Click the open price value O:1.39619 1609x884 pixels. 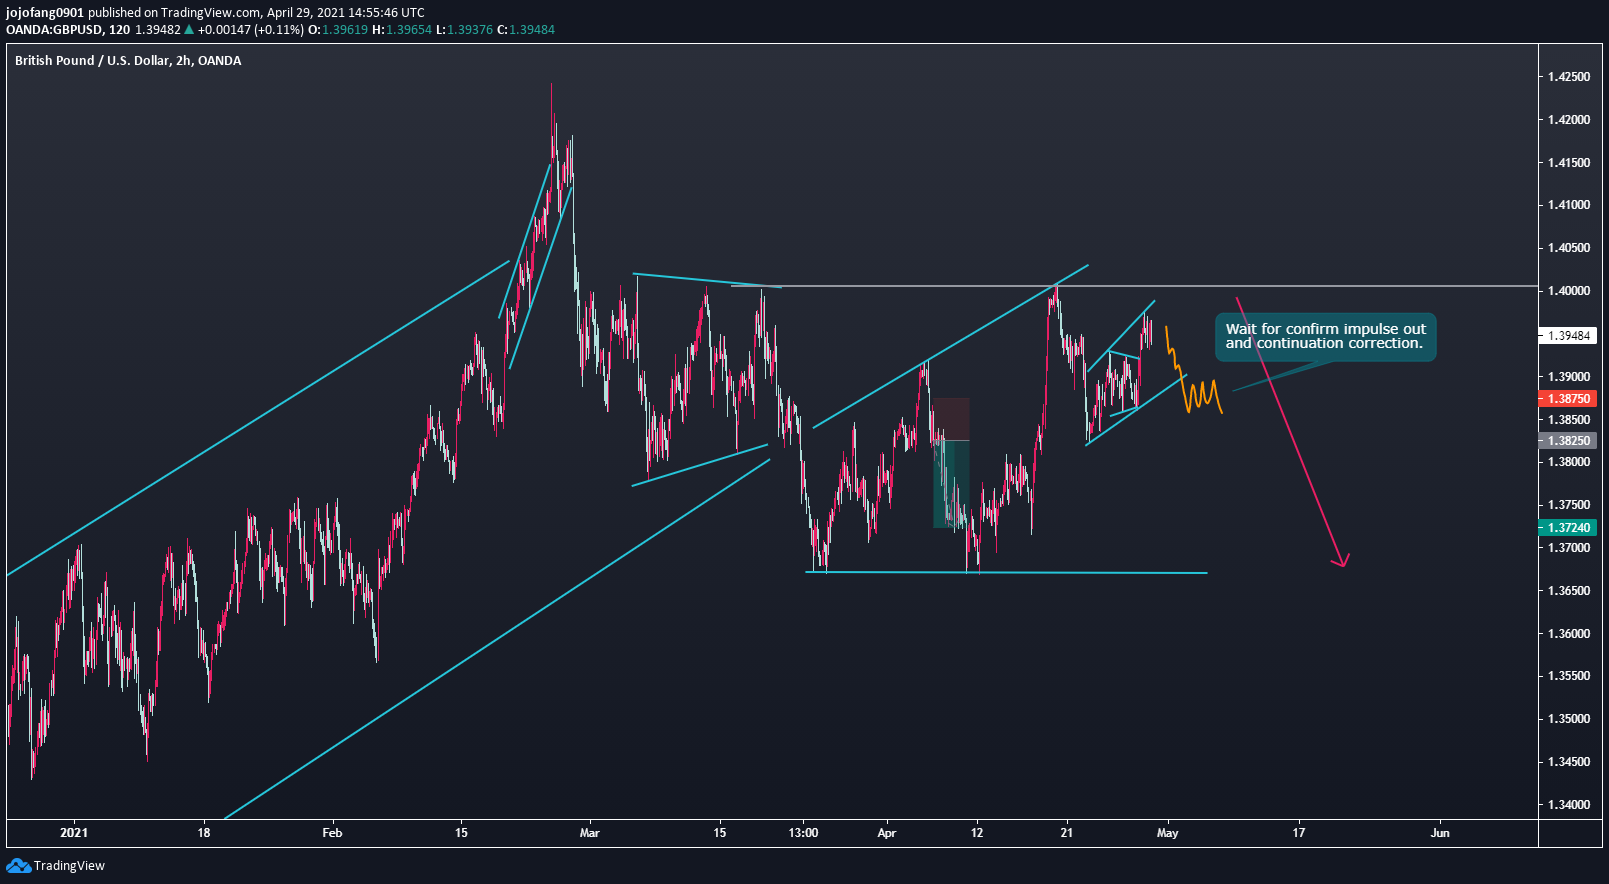point(338,30)
